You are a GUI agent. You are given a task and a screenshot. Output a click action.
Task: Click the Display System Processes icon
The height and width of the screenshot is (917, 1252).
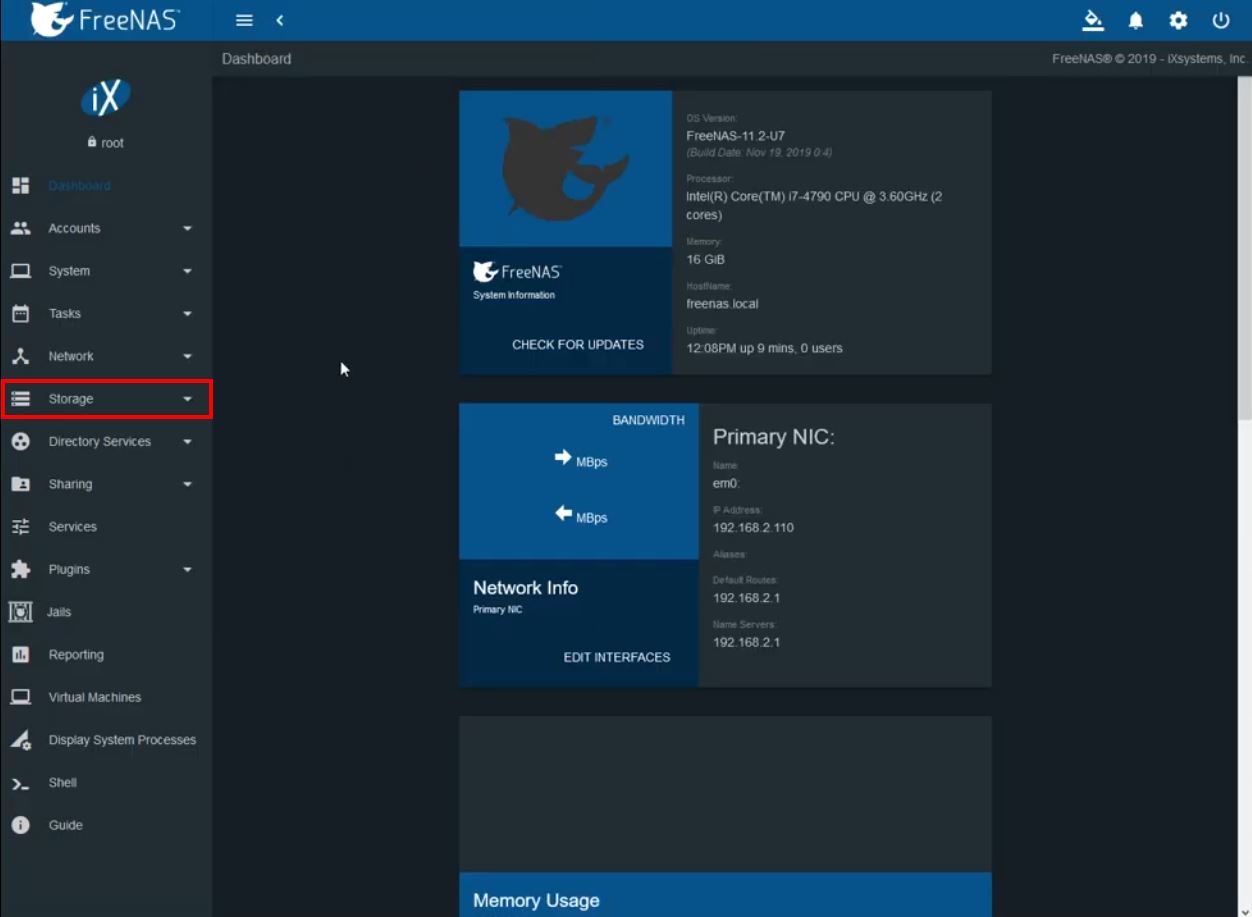pyautogui.click(x=20, y=740)
